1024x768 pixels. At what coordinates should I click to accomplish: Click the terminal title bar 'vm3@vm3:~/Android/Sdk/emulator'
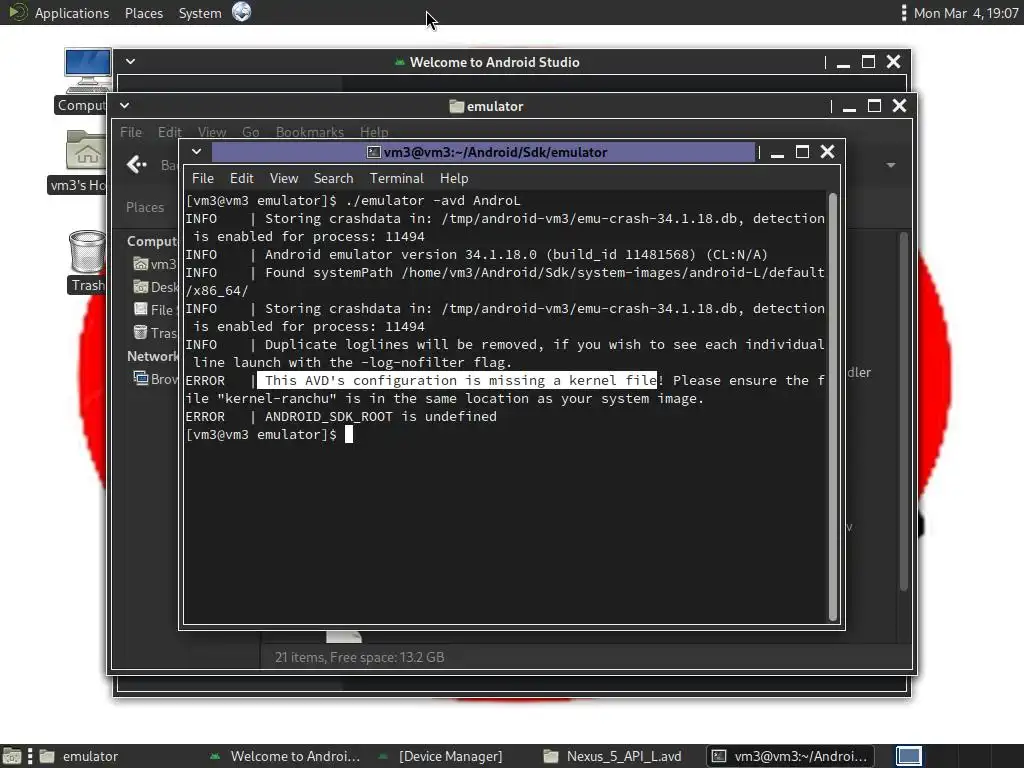point(495,152)
